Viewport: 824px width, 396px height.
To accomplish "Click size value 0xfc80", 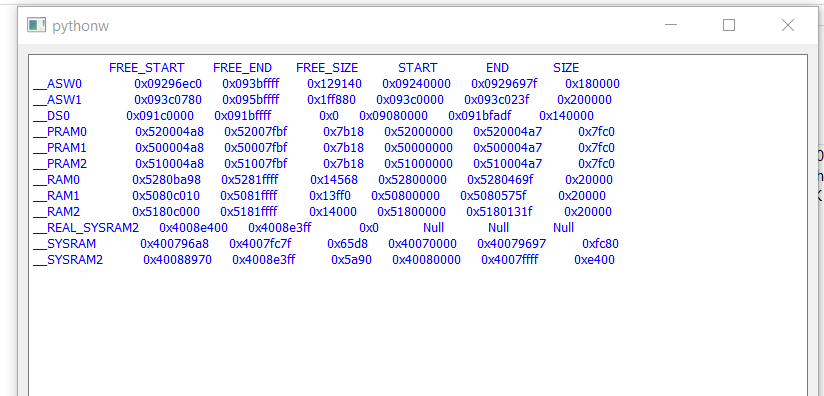I will pyautogui.click(x=600, y=244).
